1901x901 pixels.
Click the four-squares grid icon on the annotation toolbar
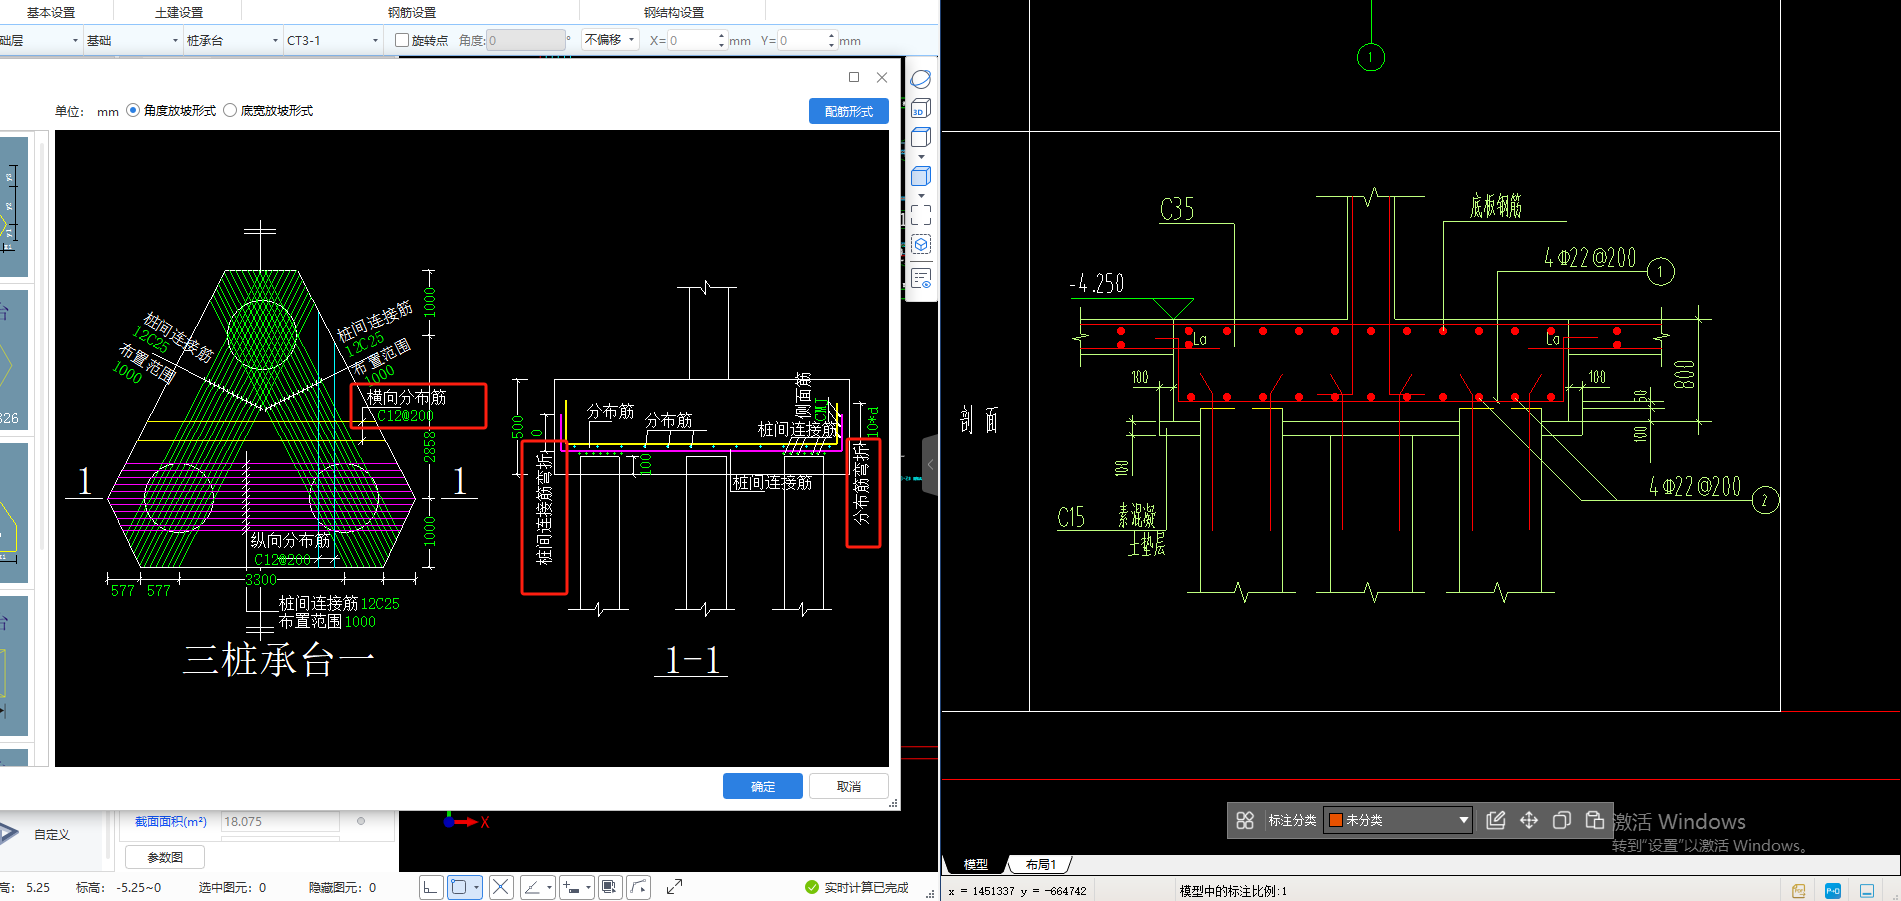coord(1245,820)
